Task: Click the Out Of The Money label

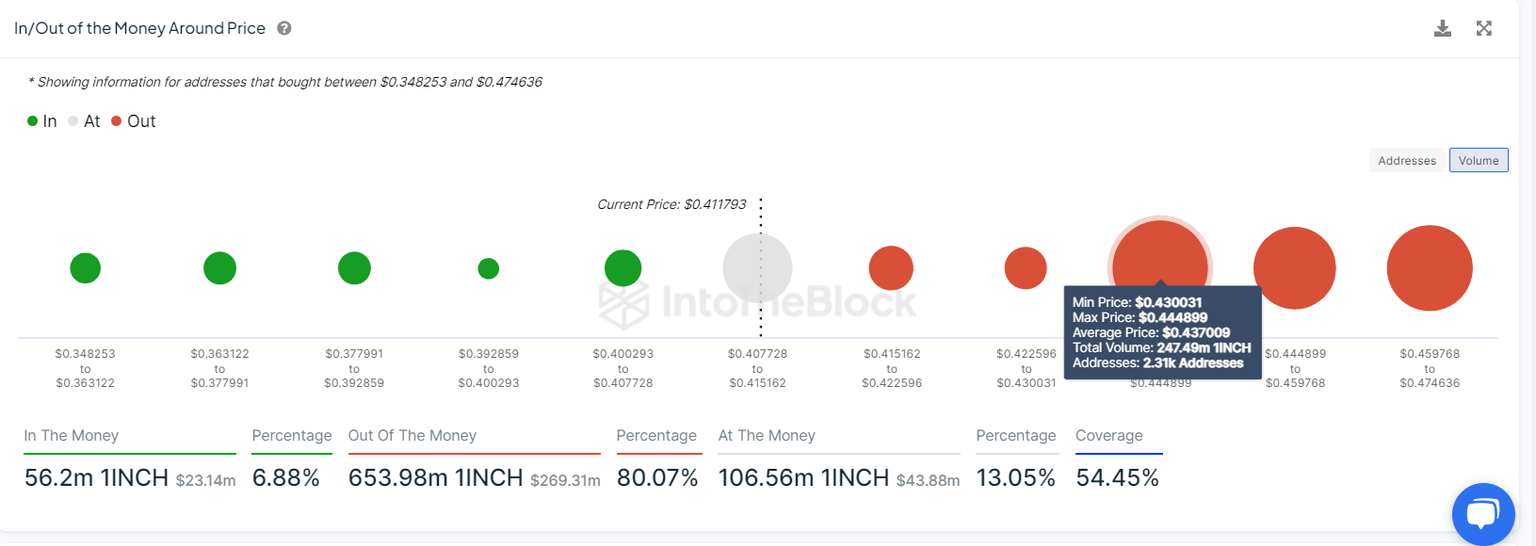Action: coord(412,436)
